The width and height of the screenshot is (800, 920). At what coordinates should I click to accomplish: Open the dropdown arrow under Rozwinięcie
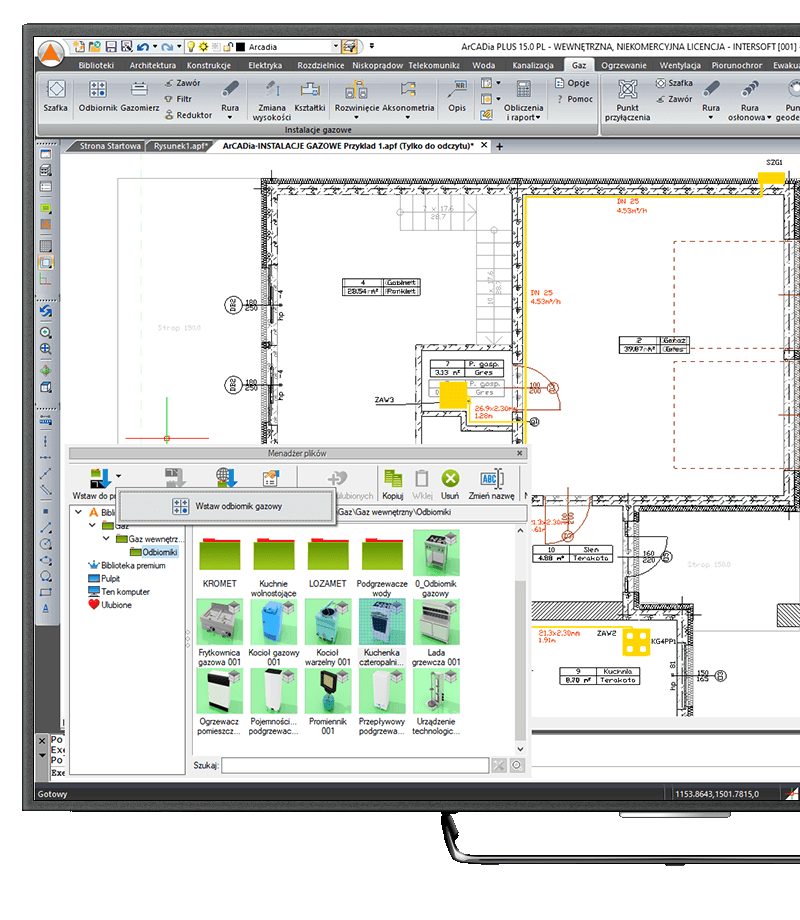click(356, 117)
